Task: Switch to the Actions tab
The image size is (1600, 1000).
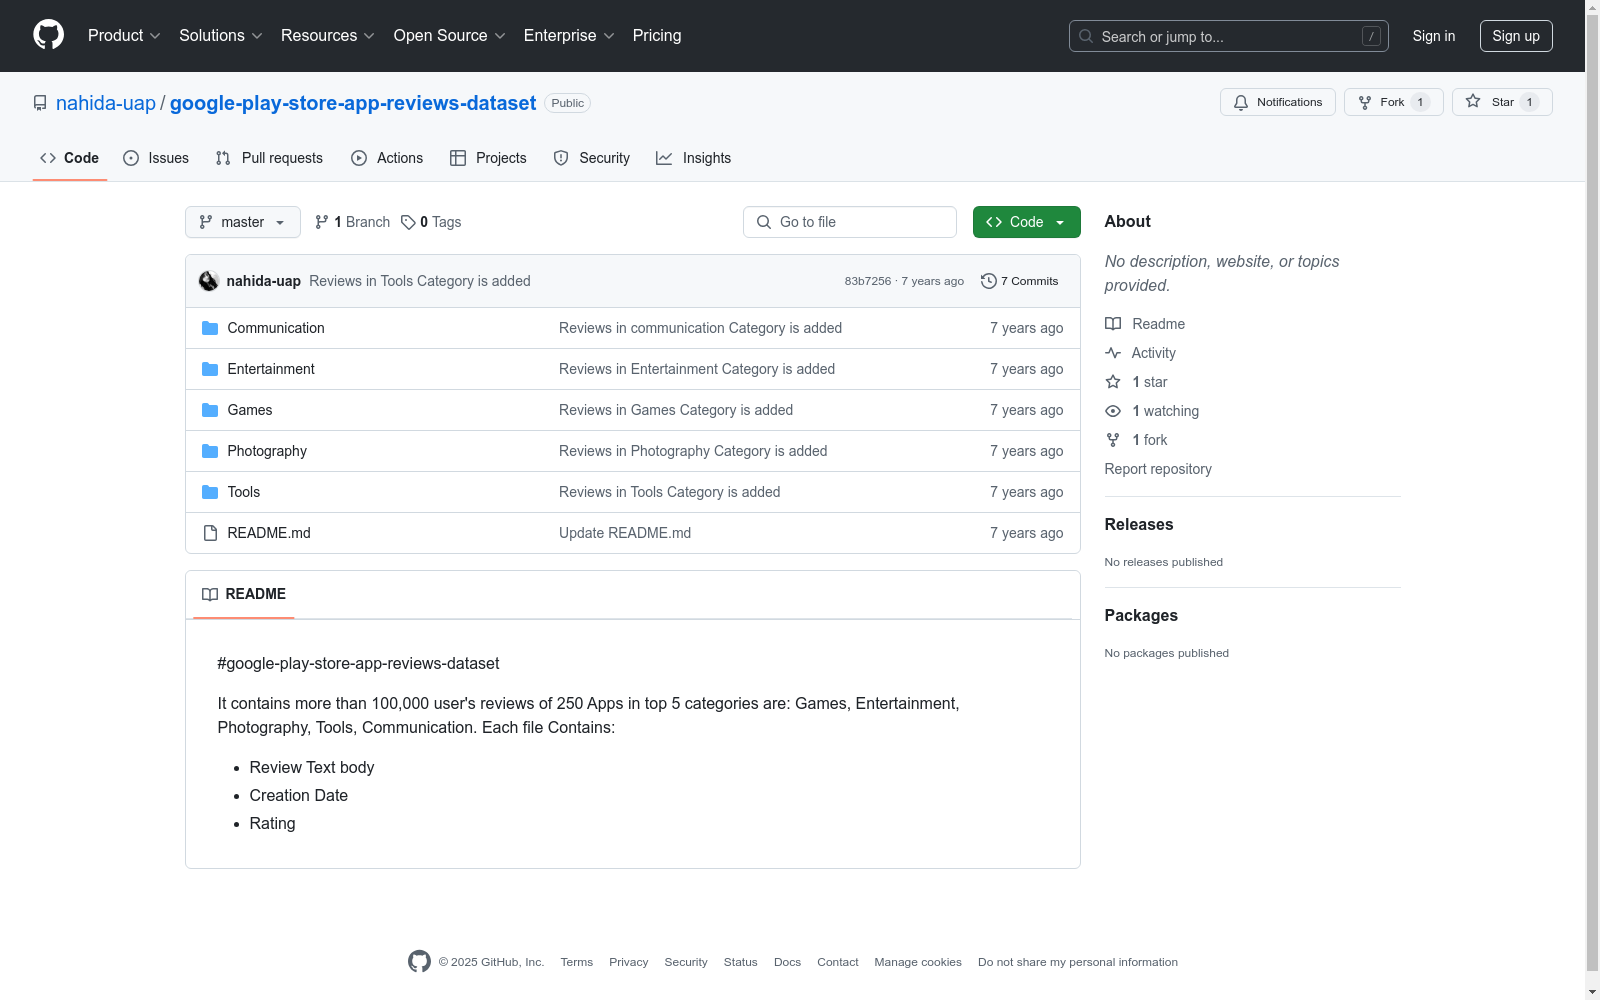Action: (387, 158)
